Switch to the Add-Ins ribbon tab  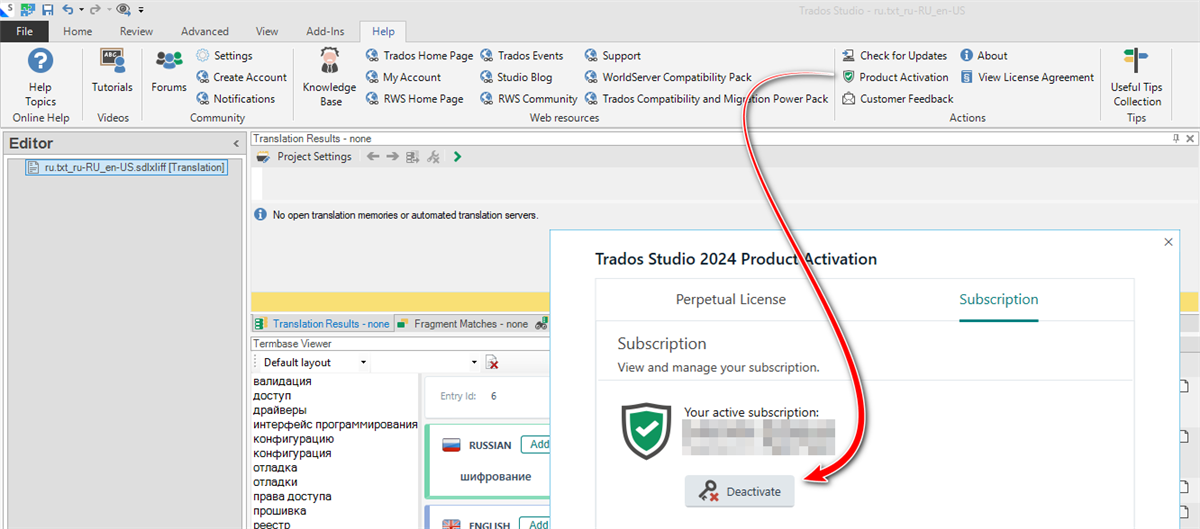coord(325,31)
